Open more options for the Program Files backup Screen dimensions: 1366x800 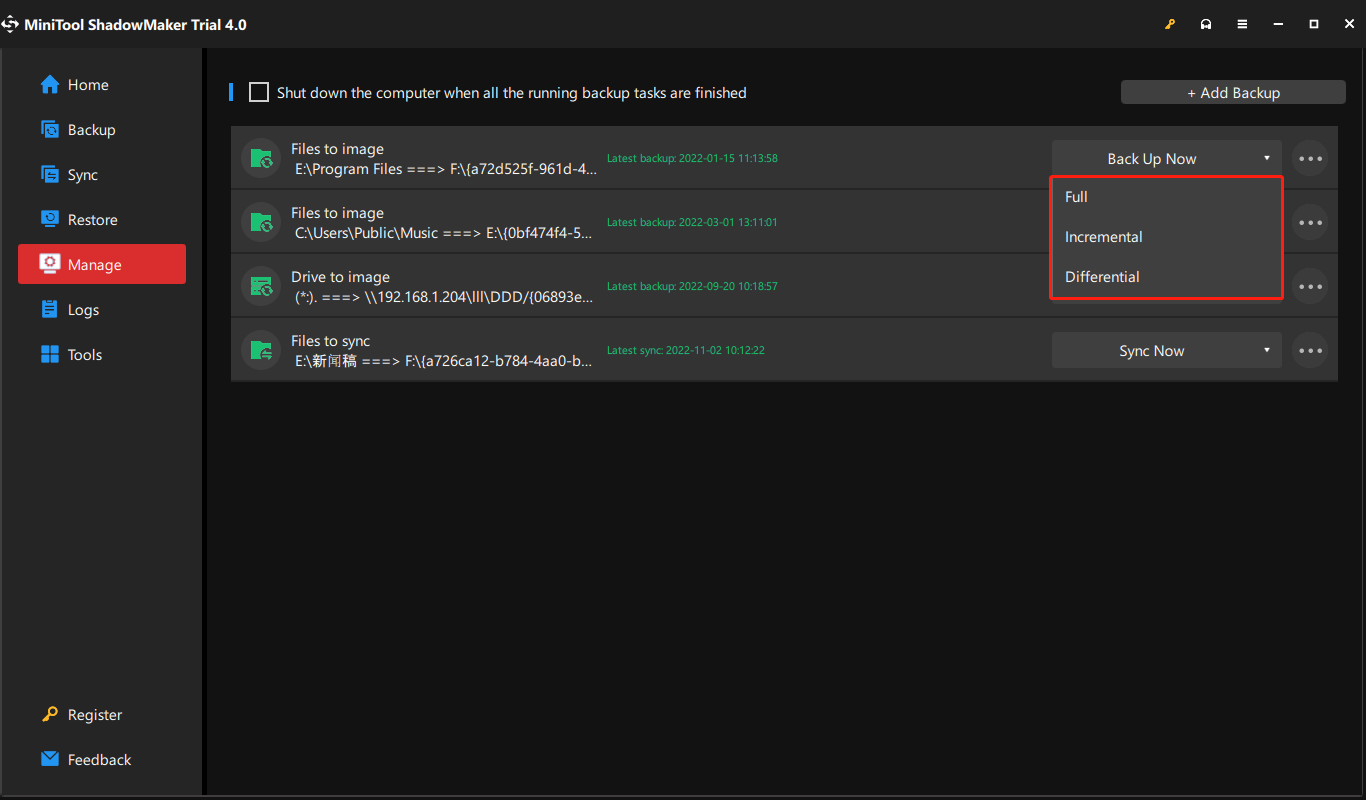pyautogui.click(x=1310, y=158)
